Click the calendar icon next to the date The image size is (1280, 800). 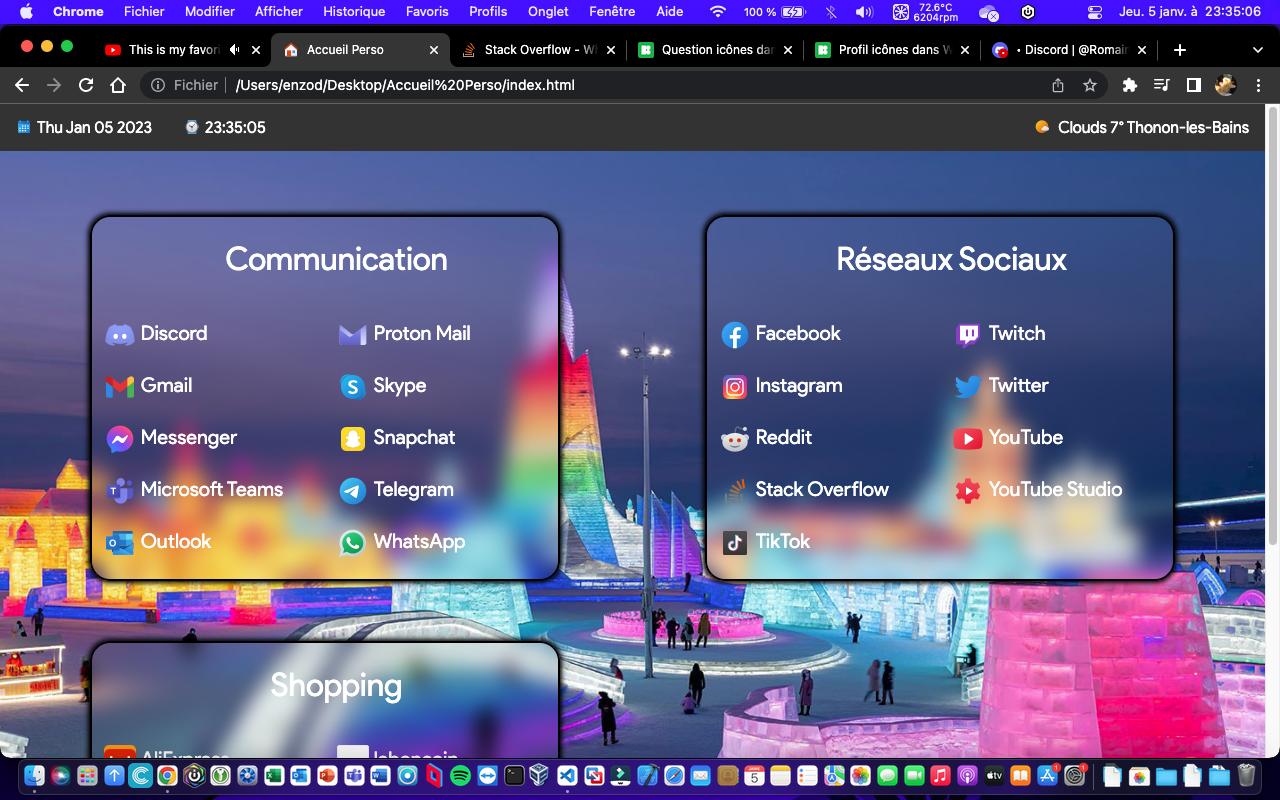click(24, 127)
